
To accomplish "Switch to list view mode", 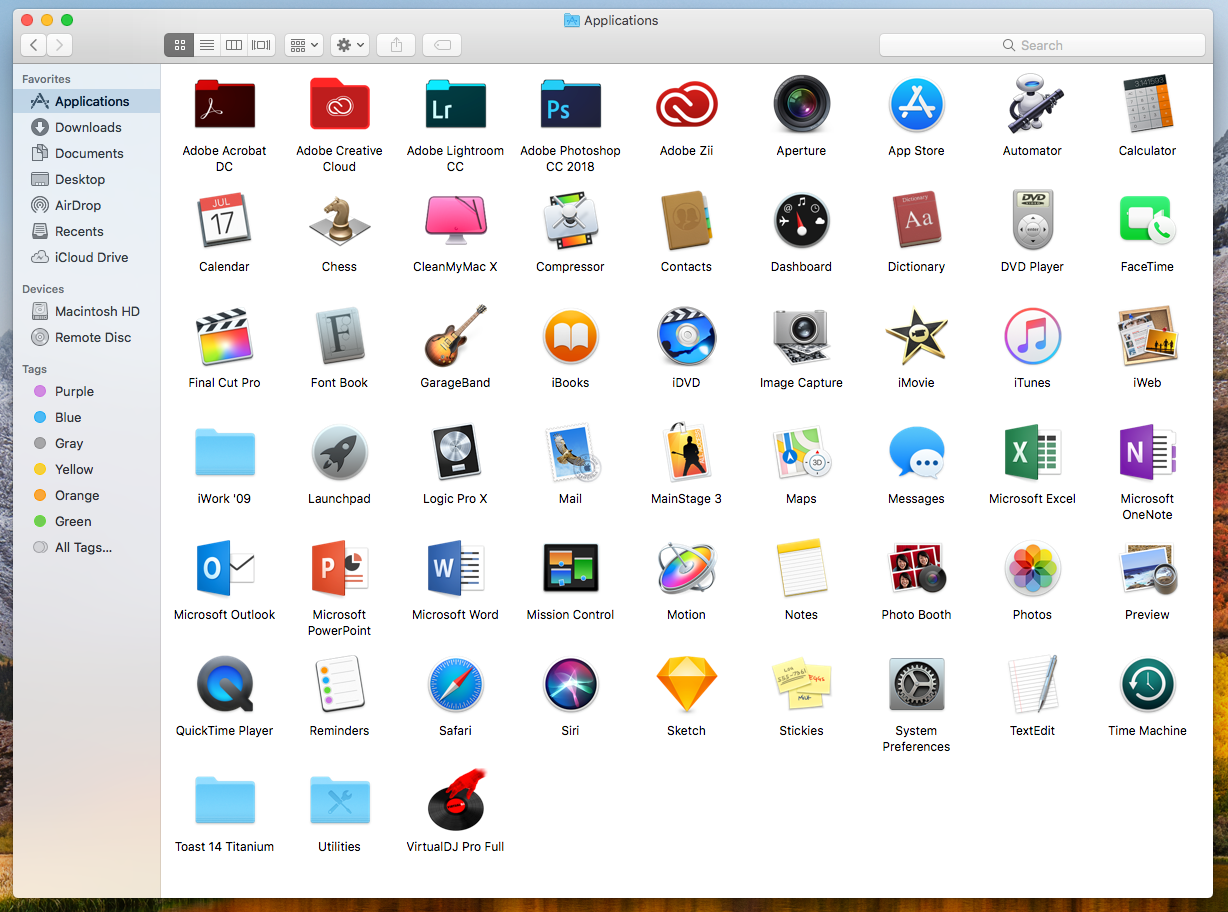I will (x=206, y=44).
